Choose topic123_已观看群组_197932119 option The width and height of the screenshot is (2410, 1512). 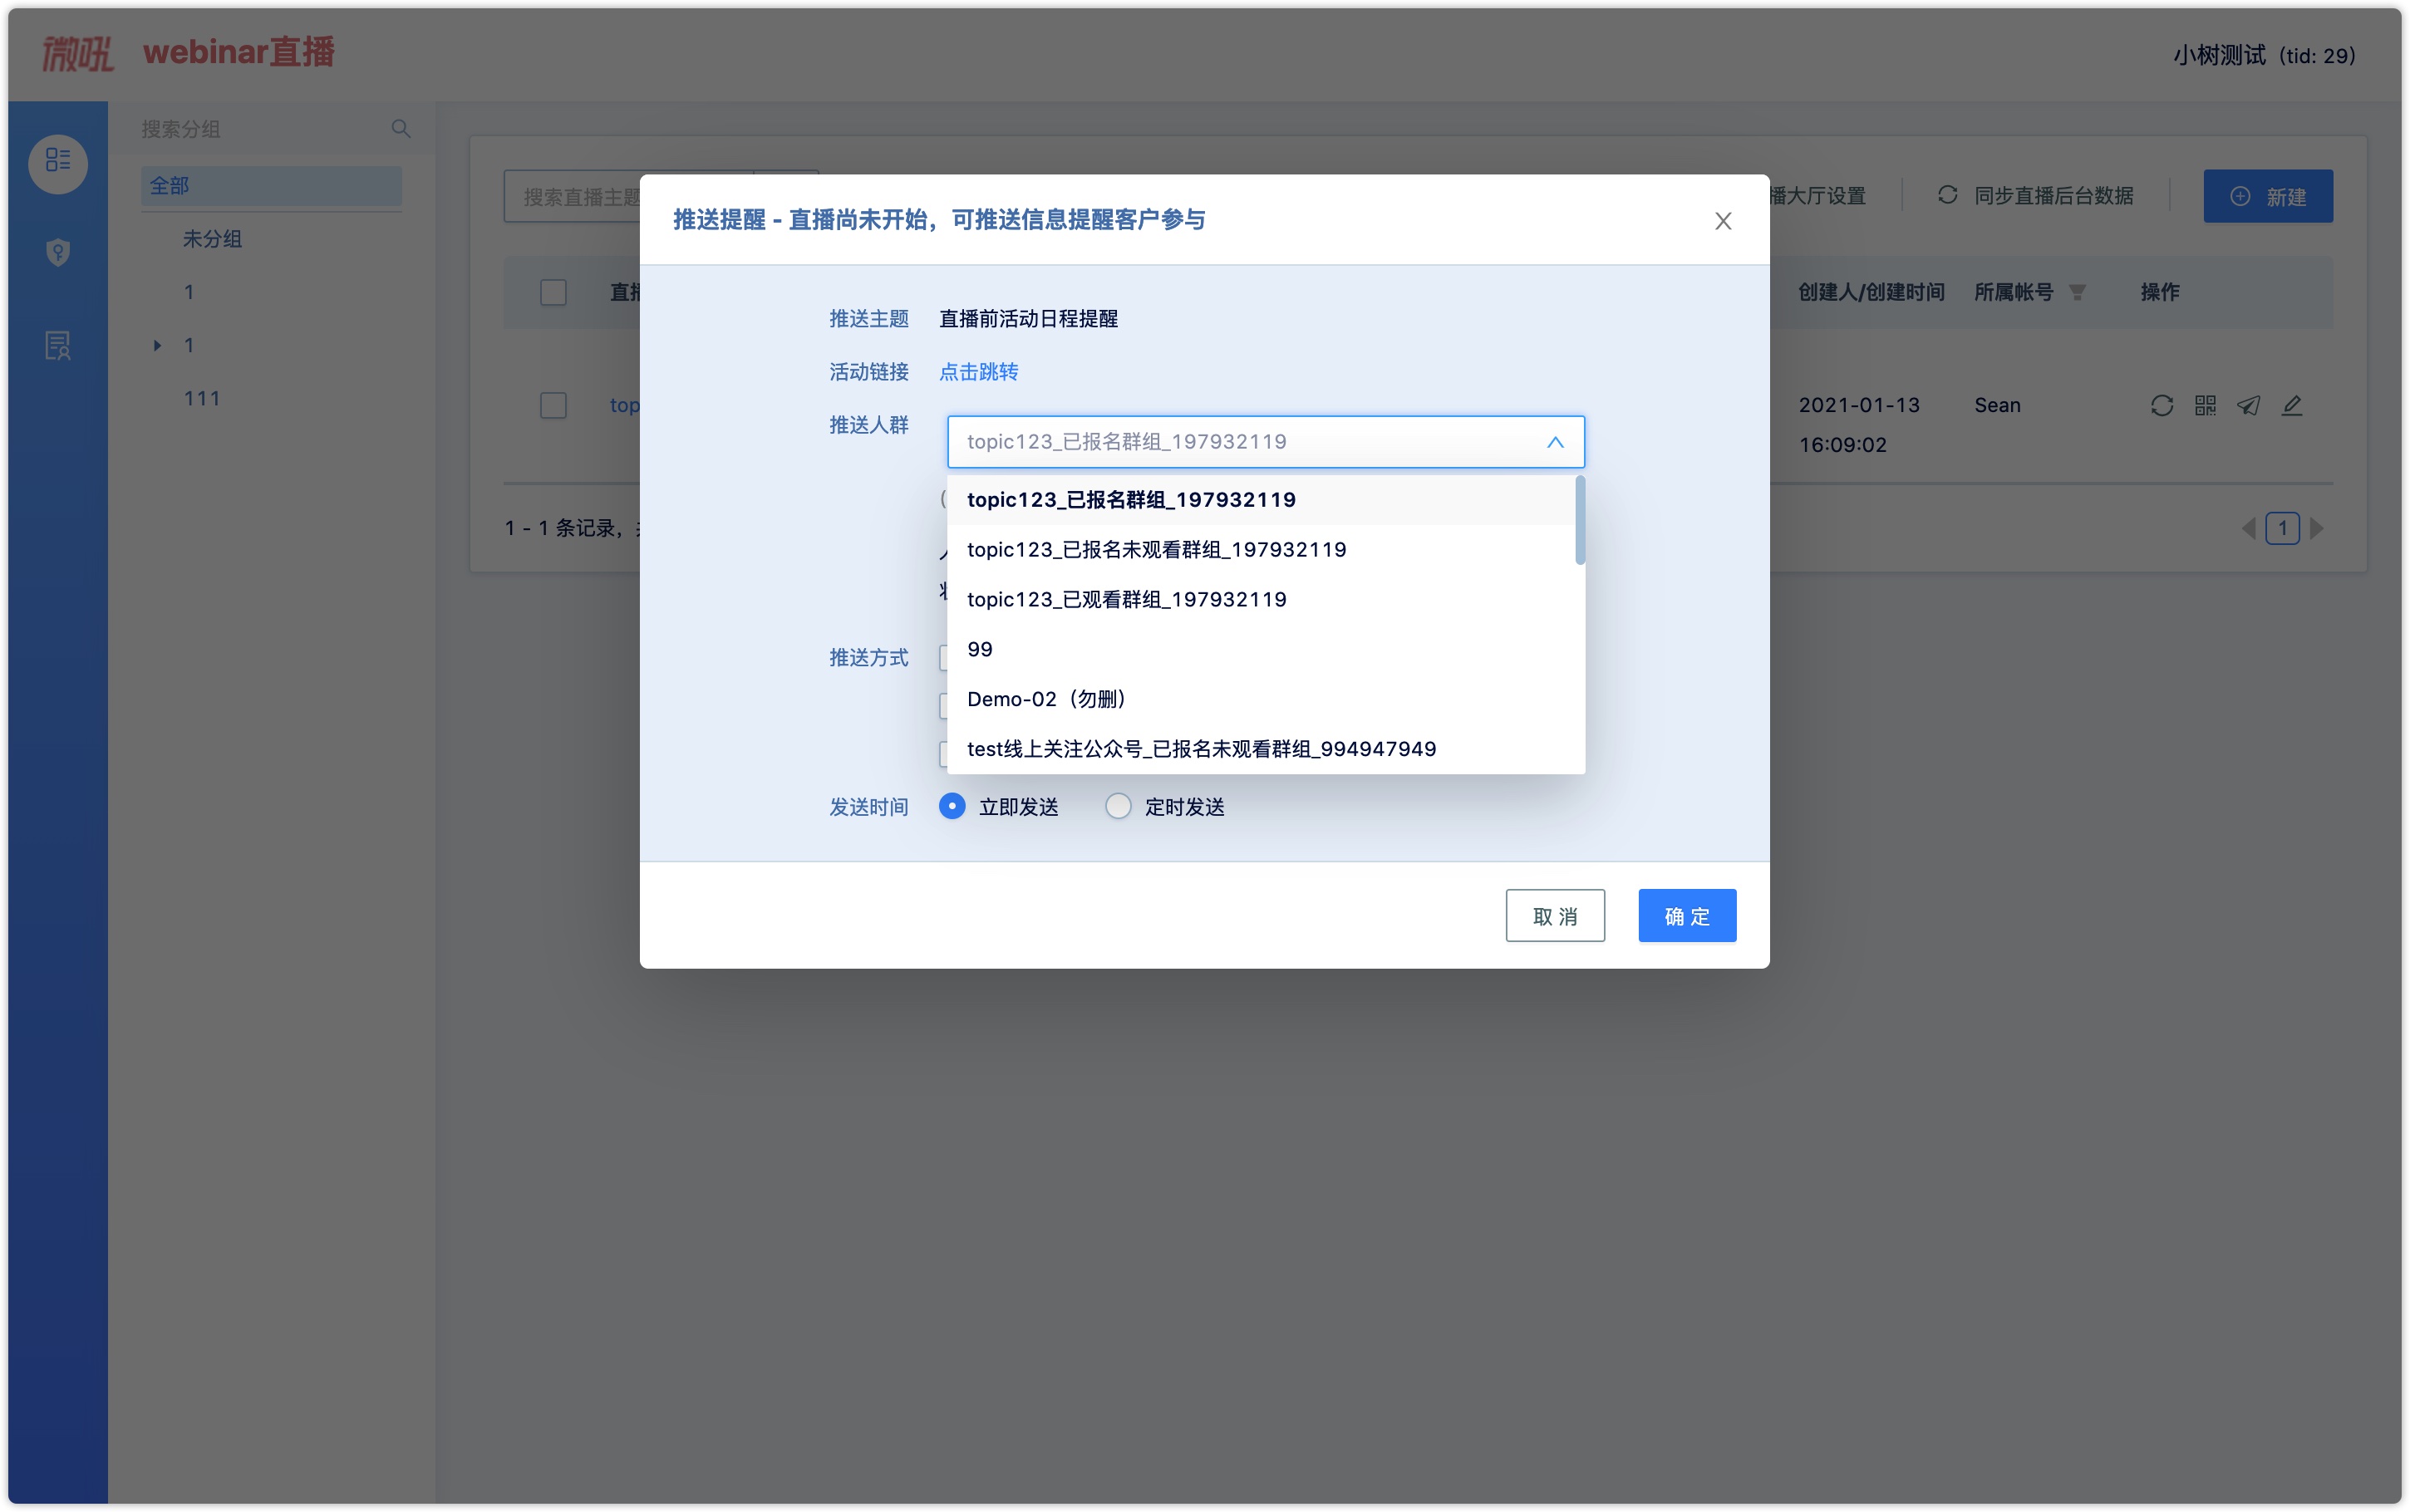tap(1260, 600)
